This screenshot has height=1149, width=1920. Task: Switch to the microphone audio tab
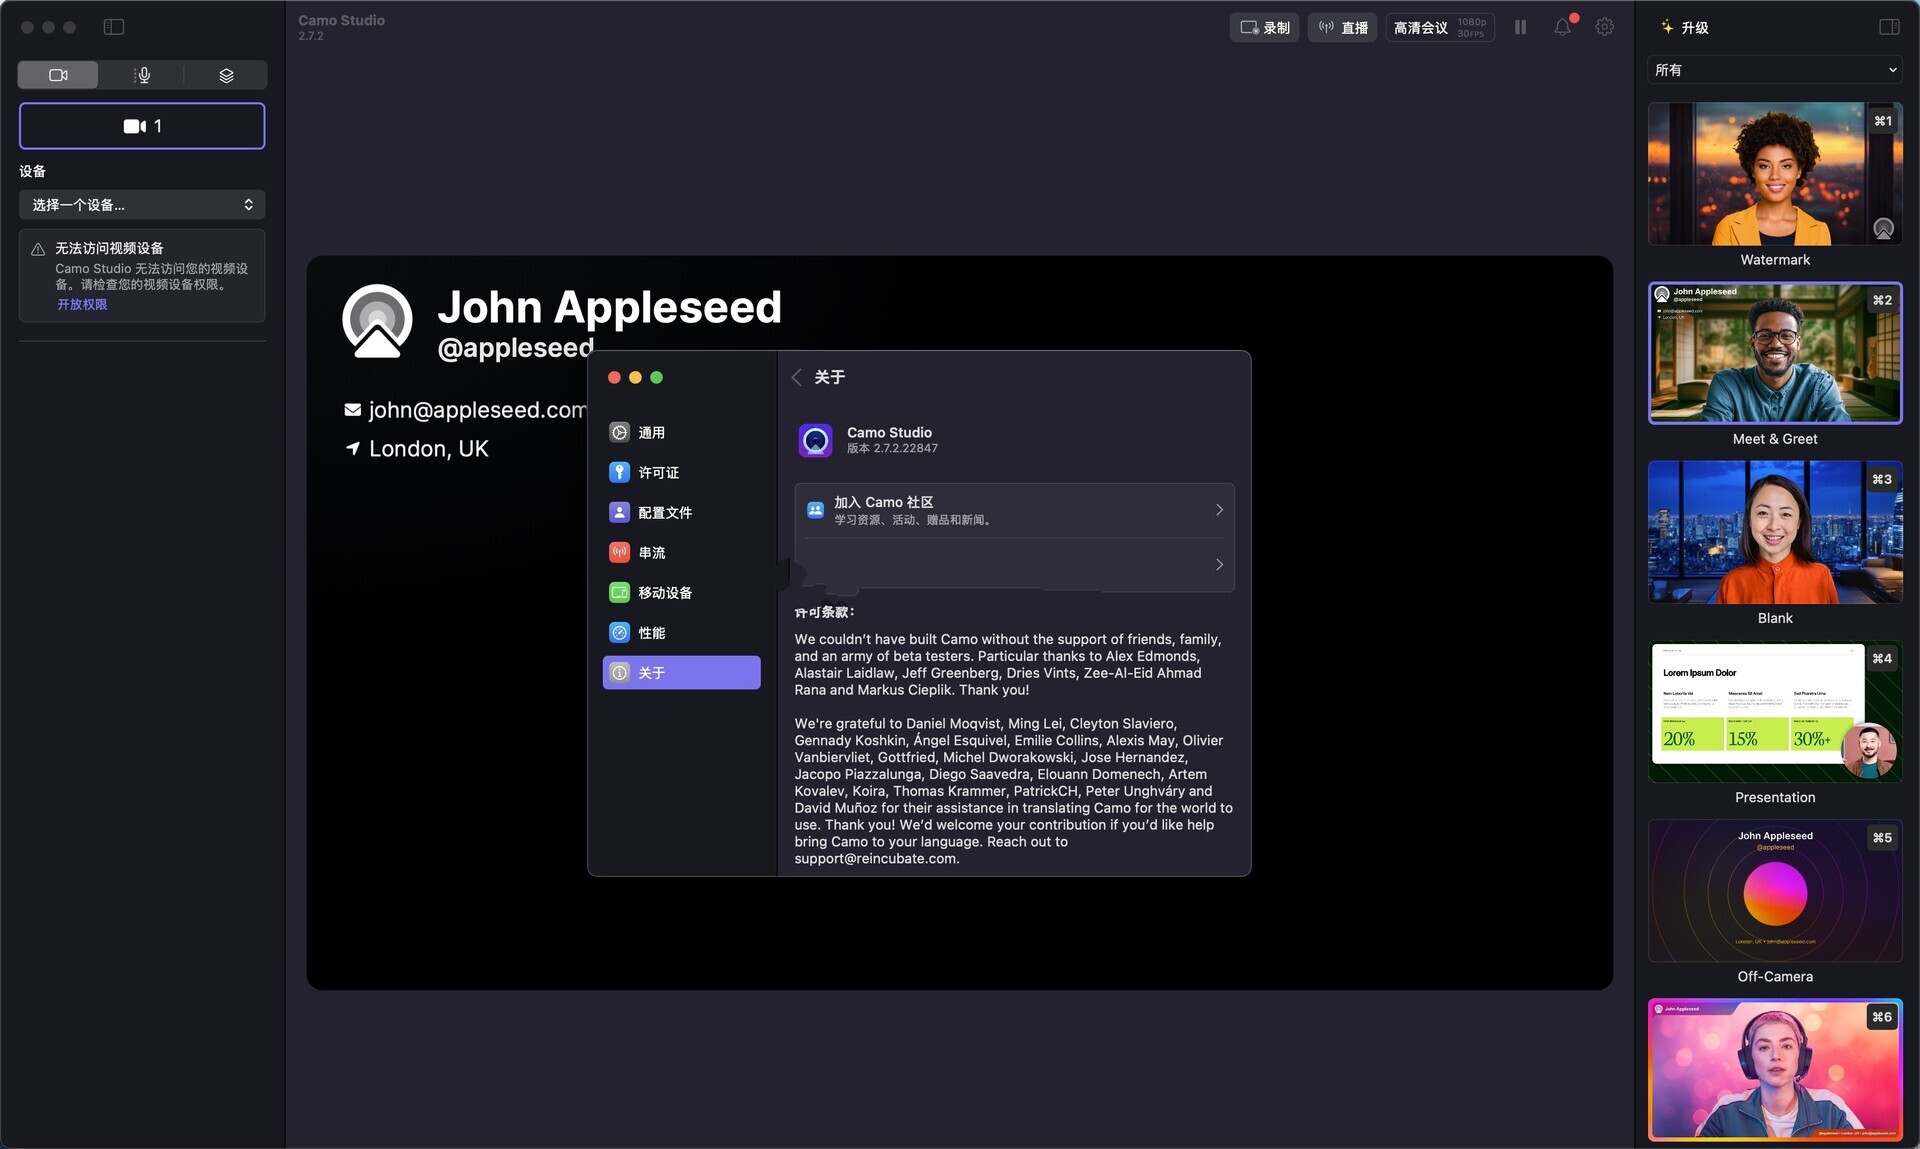coord(143,75)
